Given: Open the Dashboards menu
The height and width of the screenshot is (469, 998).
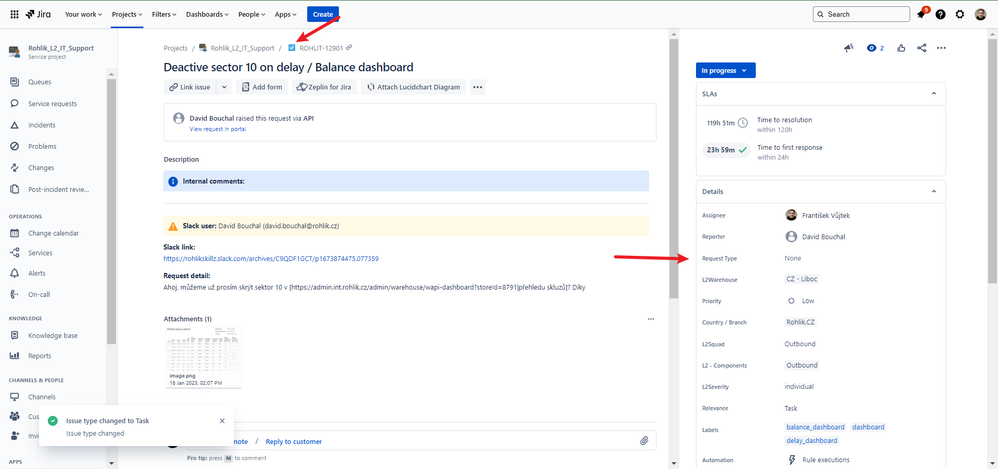Looking at the screenshot, I should point(207,14).
